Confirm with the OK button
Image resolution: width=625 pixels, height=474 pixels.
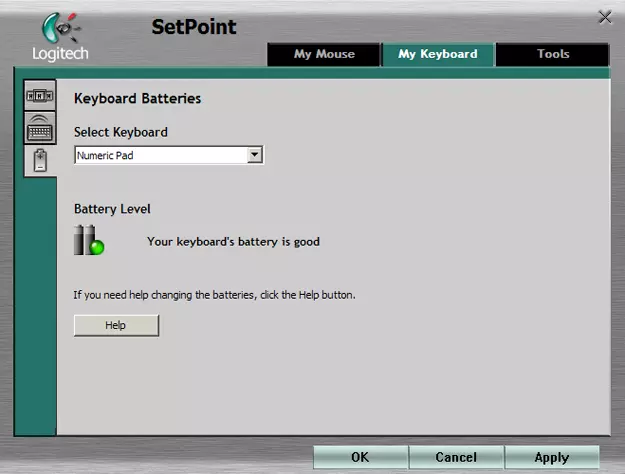[360, 457]
